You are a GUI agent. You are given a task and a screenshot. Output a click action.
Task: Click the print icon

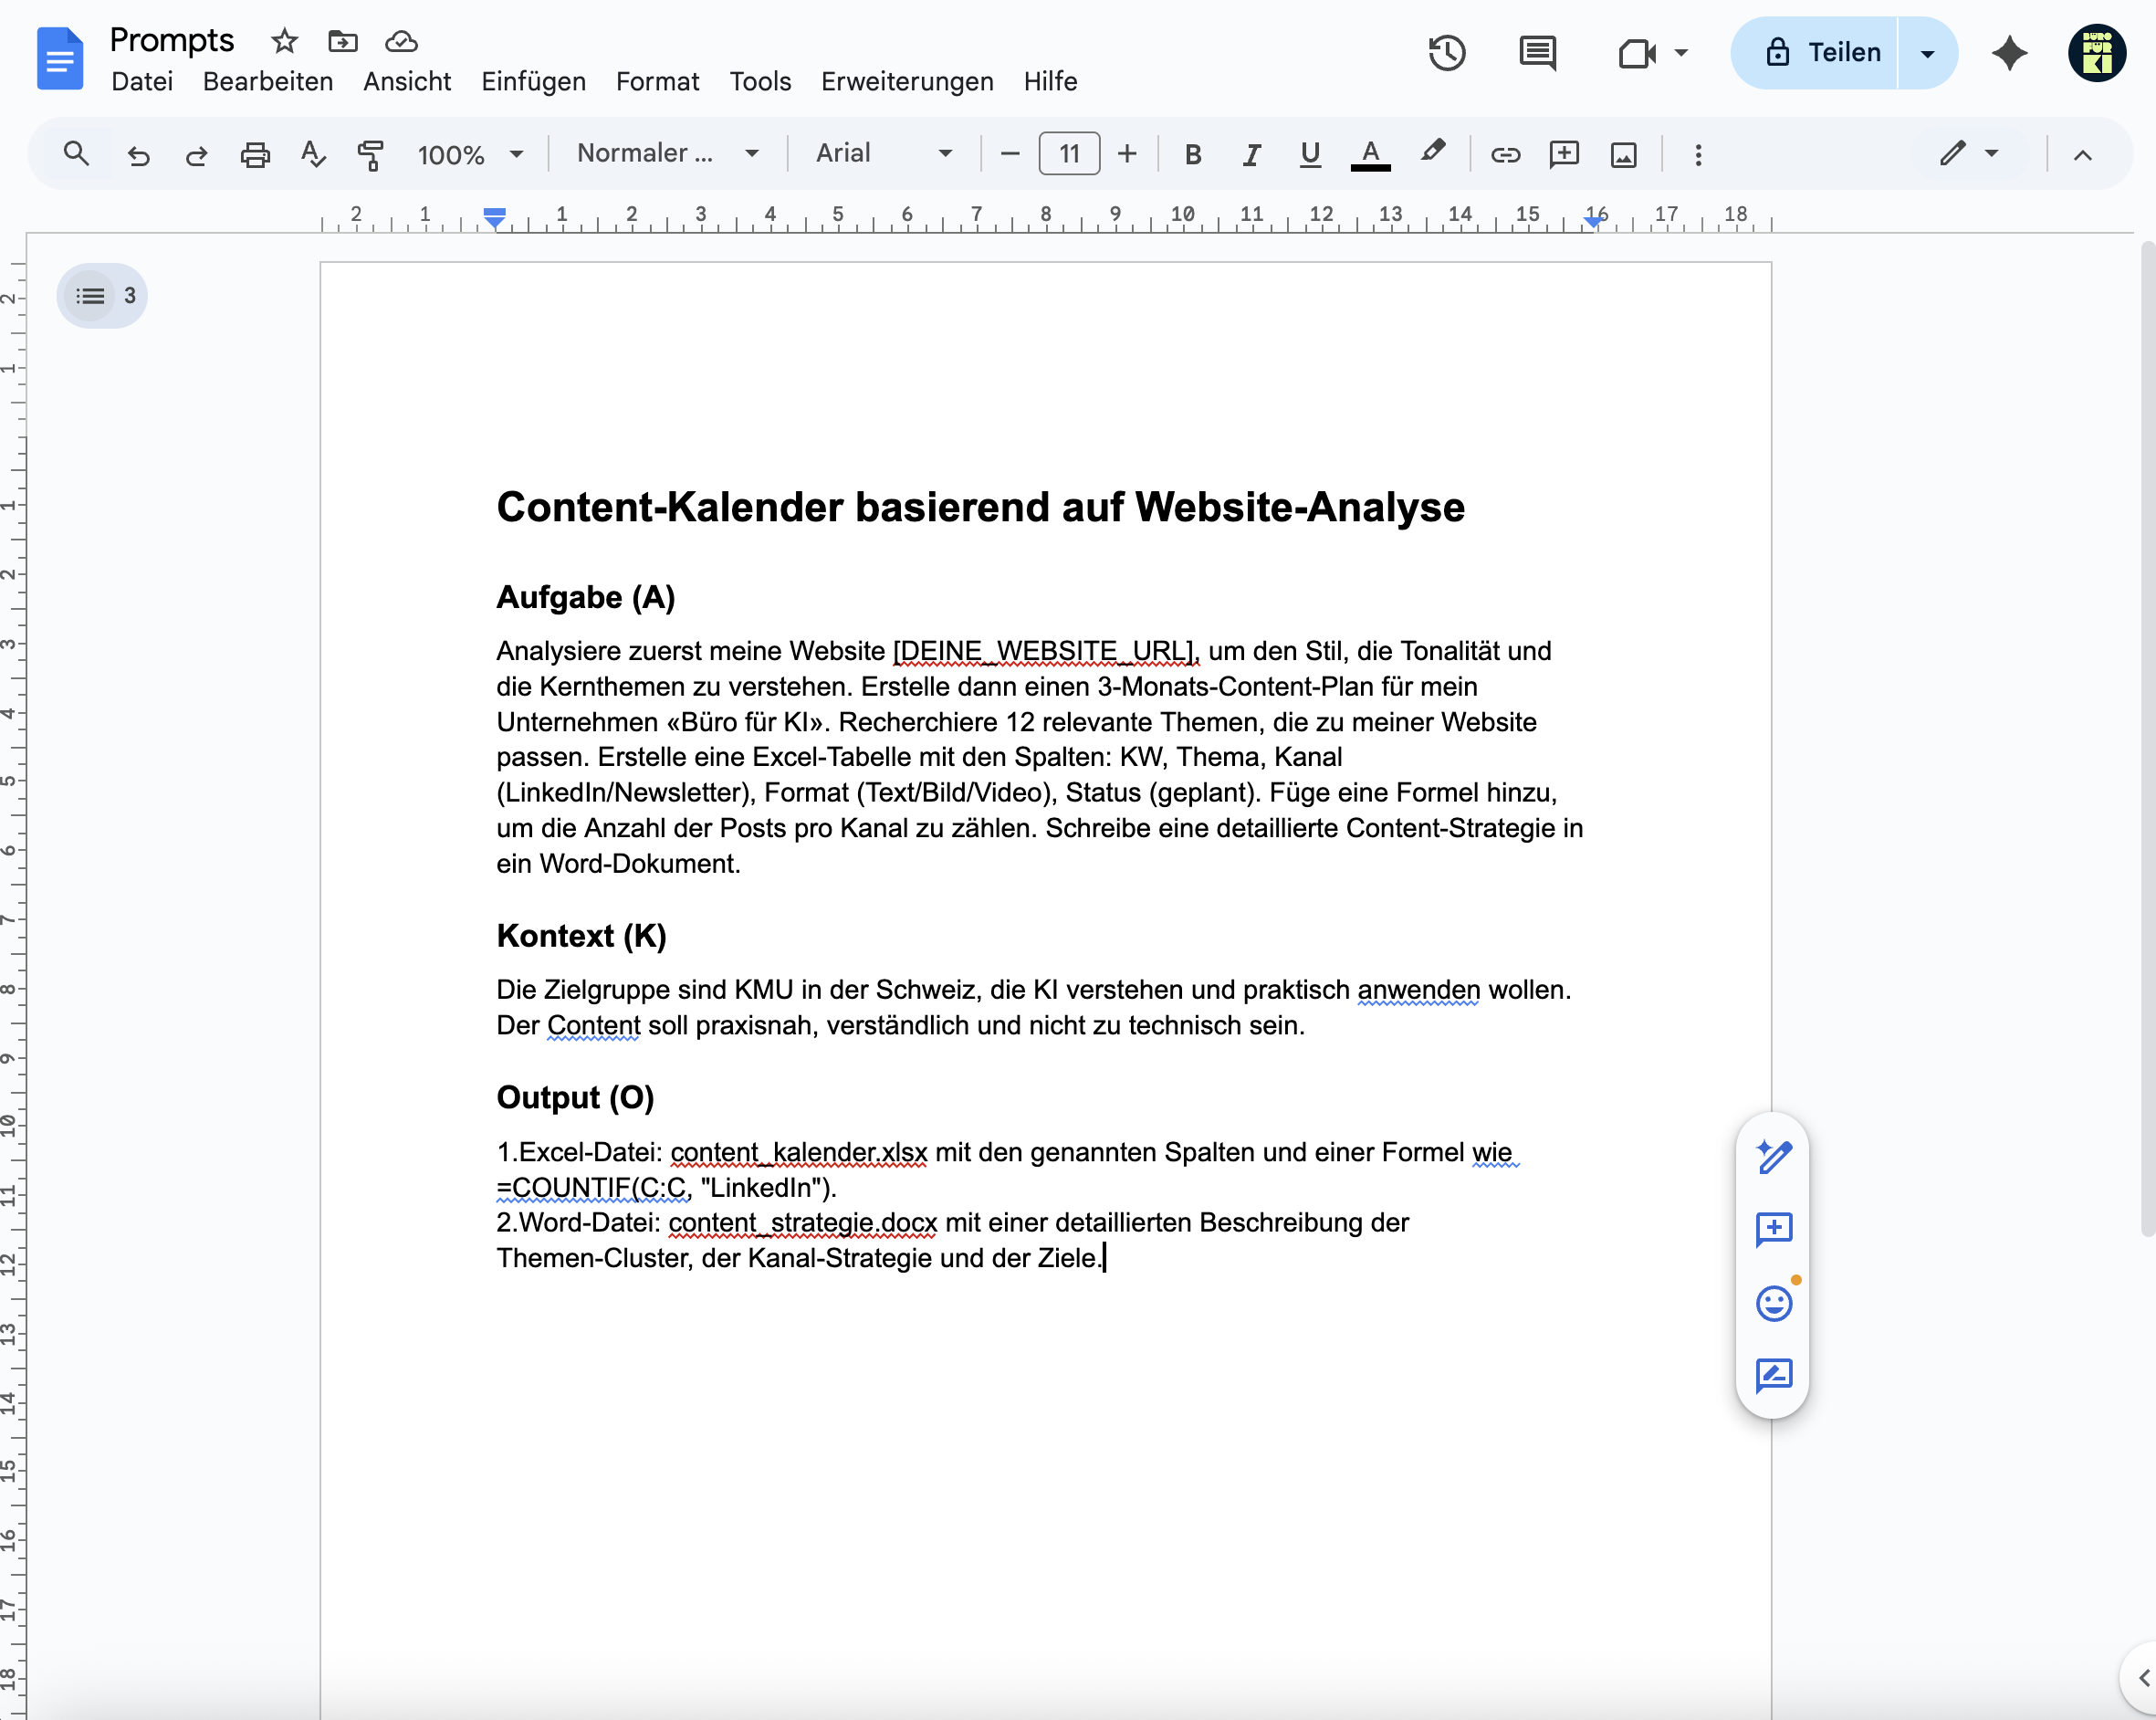point(255,154)
